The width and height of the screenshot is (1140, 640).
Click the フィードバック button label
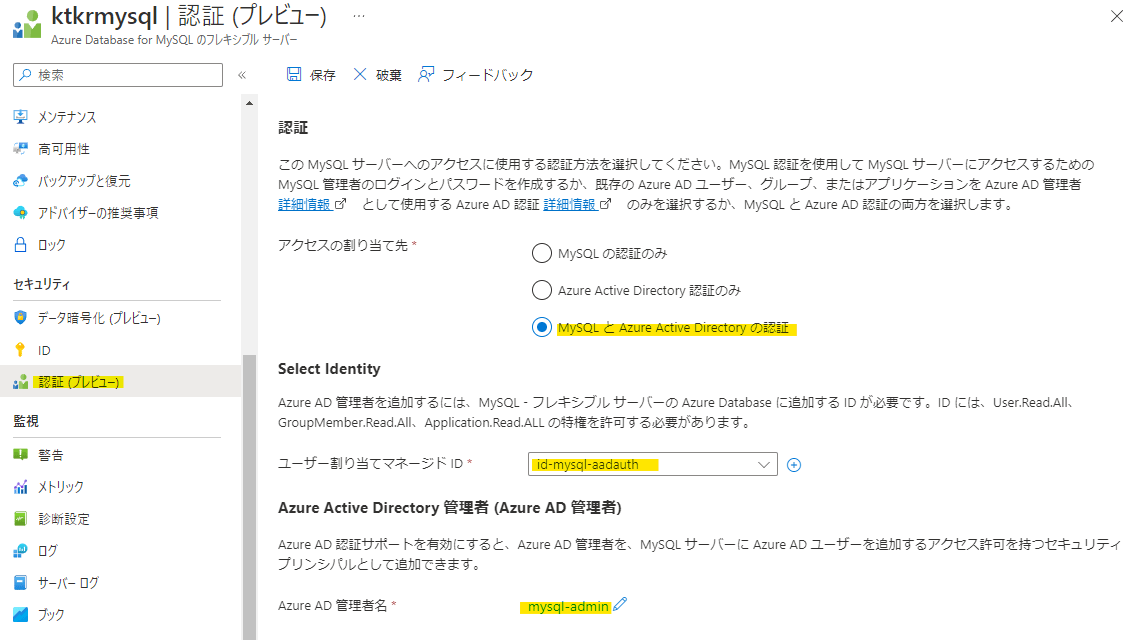click(x=488, y=75)
